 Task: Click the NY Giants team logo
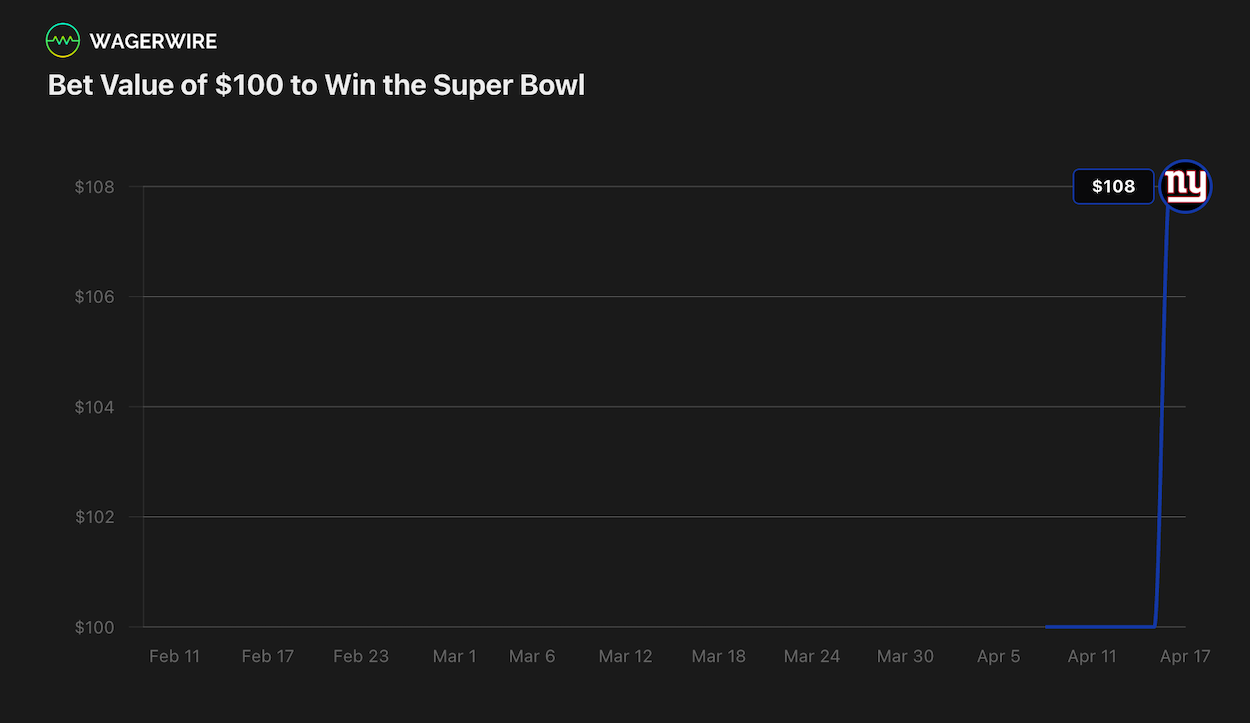click(x=1186, y=186)
